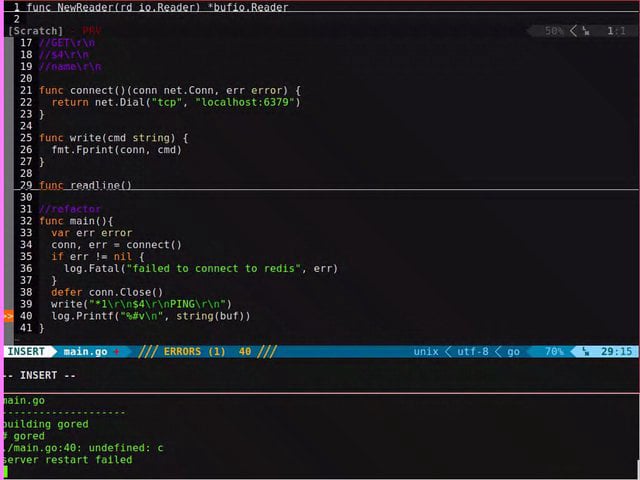This screenshot has width=640, height=480.
Task: Click the //name\r\n comment on line 19
Action: 70,67
